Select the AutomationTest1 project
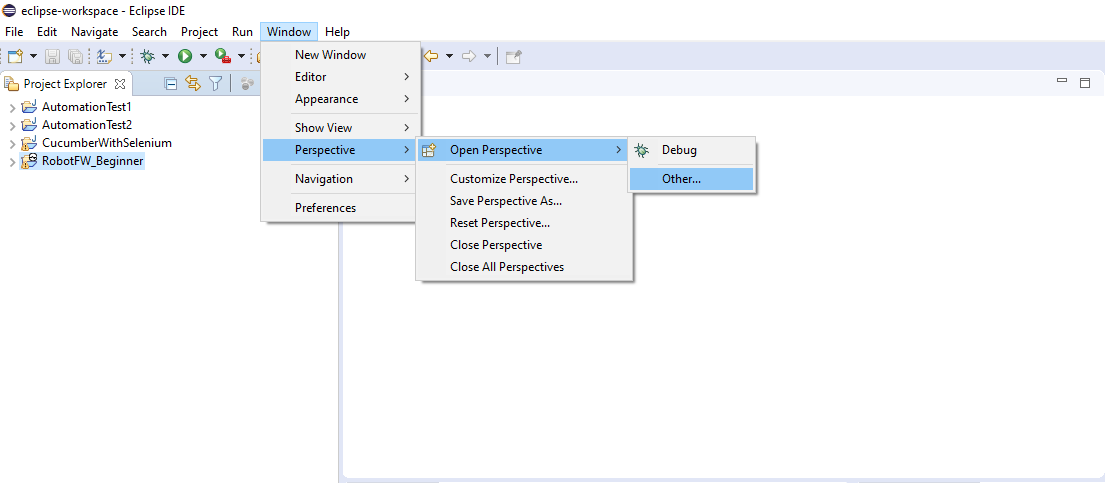The width and height of the screenshot is (1105, 483). click(x=87, y=107)
